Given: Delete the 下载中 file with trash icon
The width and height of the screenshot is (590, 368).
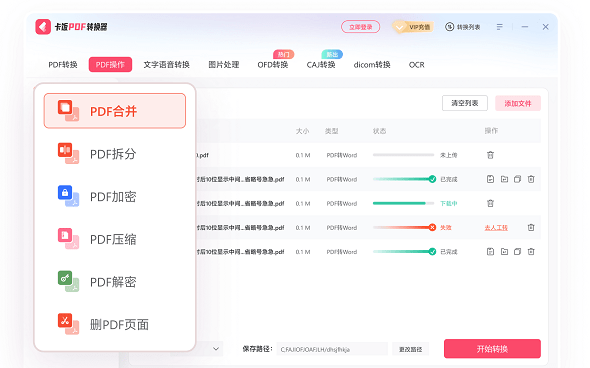Looking at the screenshot, I should point(490,203).
